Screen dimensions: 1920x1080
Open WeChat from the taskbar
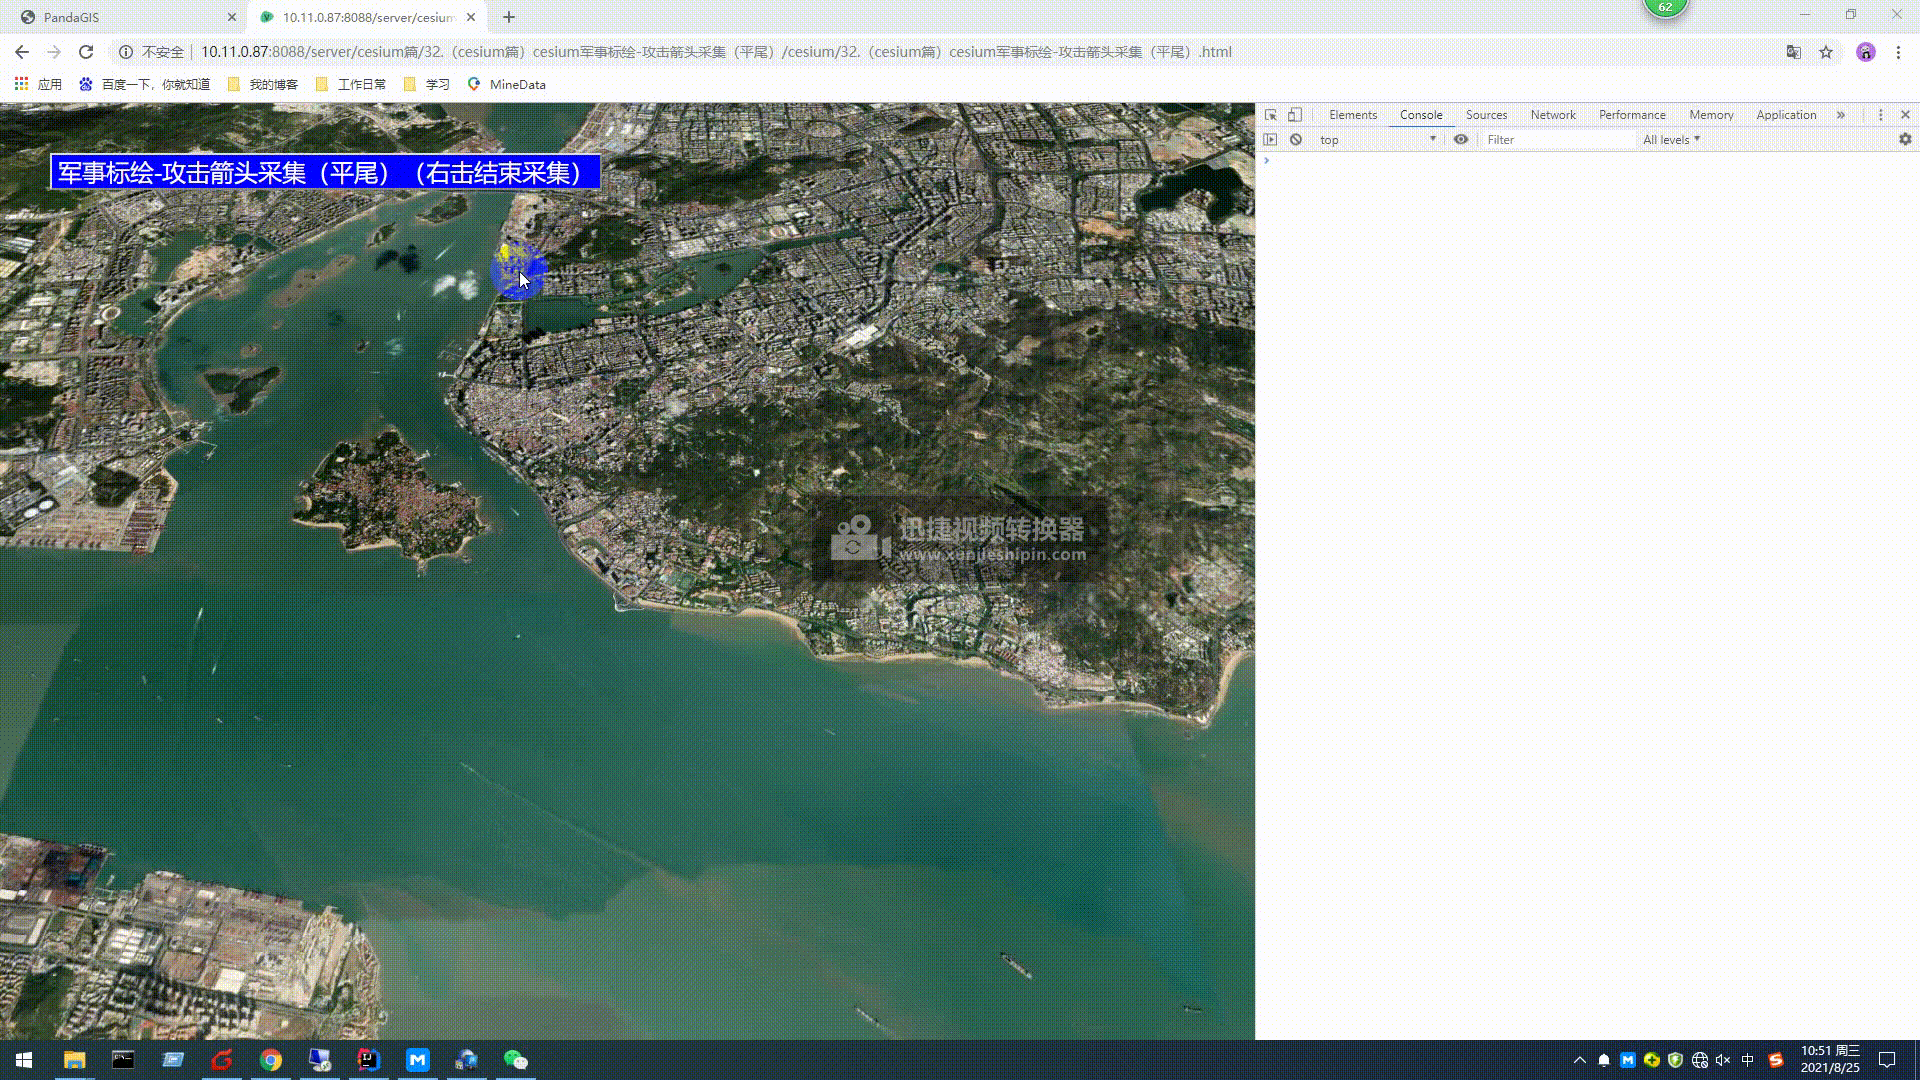point(515,1060)
